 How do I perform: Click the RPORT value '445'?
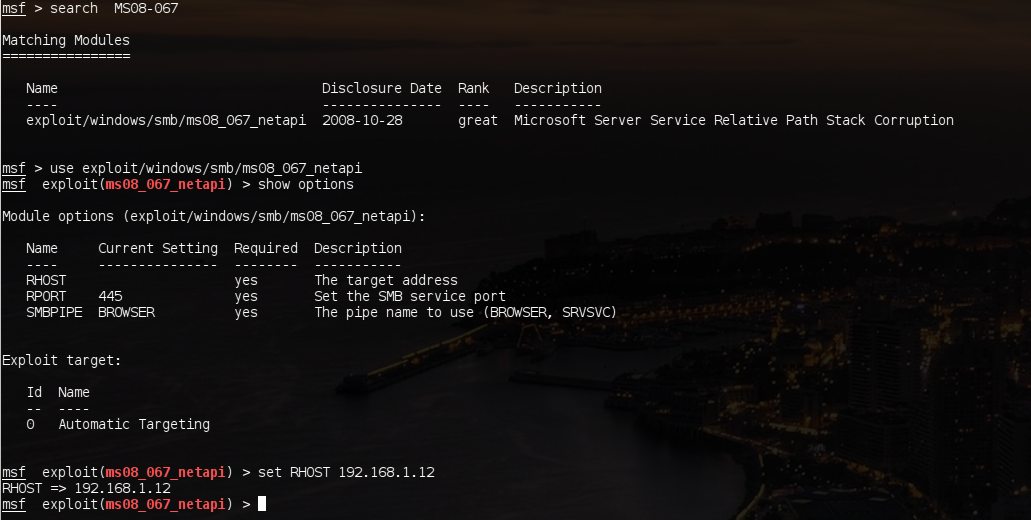tap(110, 296)
